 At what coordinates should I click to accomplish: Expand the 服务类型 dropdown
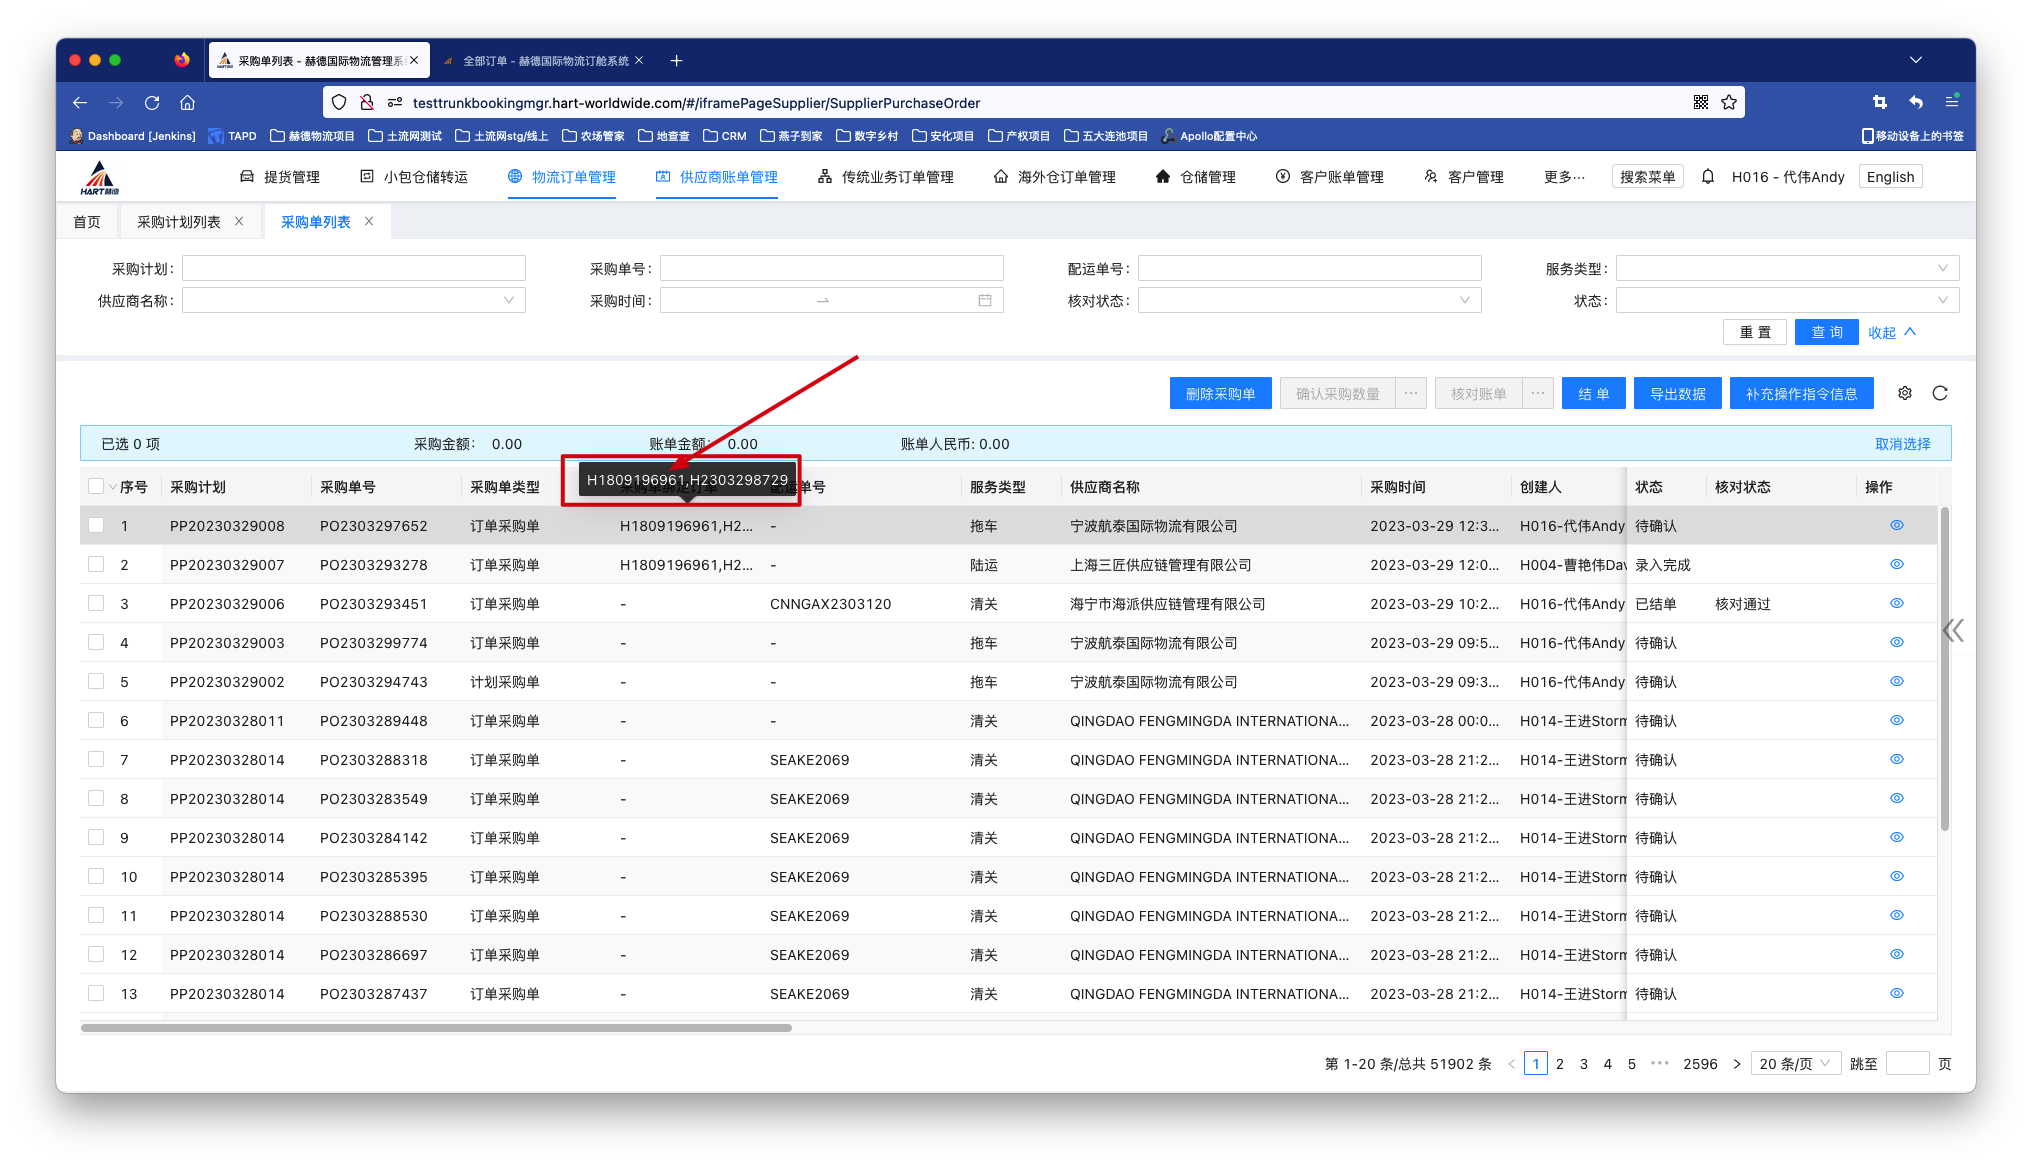(x=1787, y=268)
